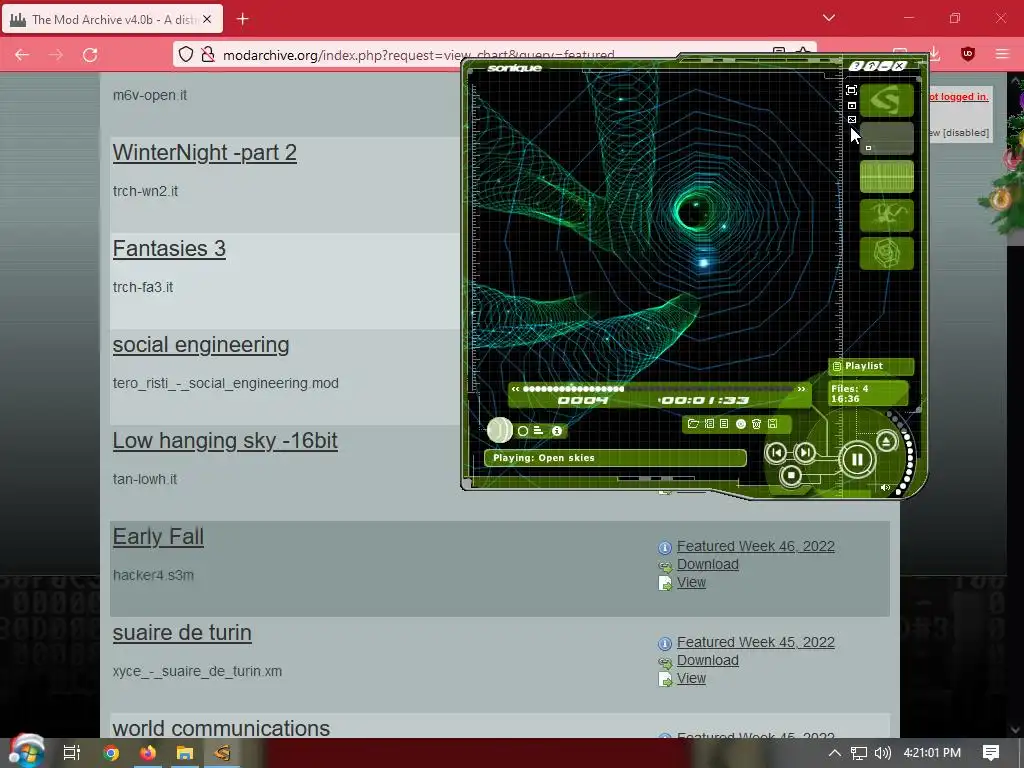Open the 'world communications' module link
The height and width of the screenshot is (768, 1024).
pos(221,728)
